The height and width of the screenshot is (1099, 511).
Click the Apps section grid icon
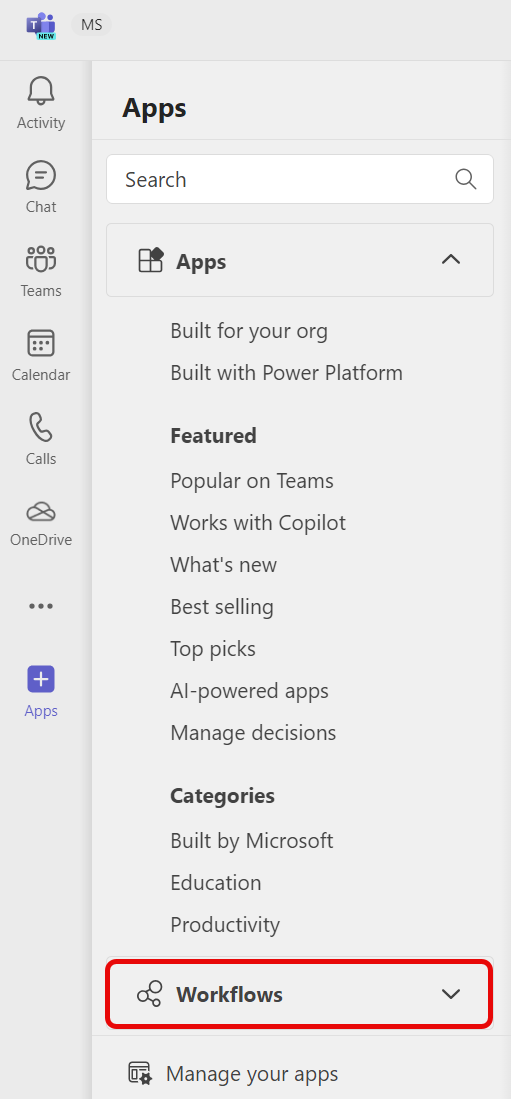(x=151, y=260)
